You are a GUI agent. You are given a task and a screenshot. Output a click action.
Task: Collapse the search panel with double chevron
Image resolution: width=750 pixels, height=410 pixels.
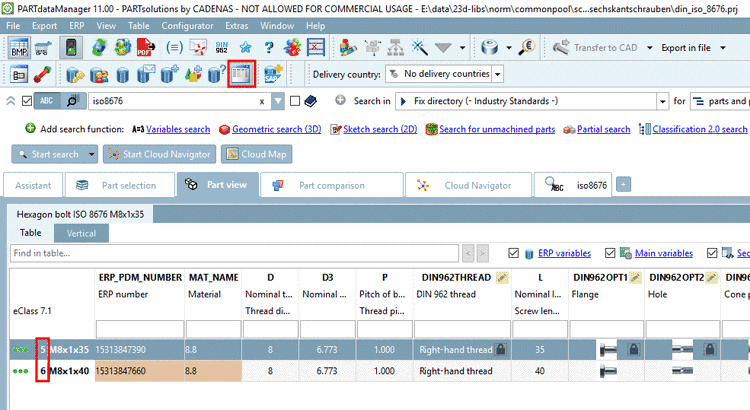[11, 101]
